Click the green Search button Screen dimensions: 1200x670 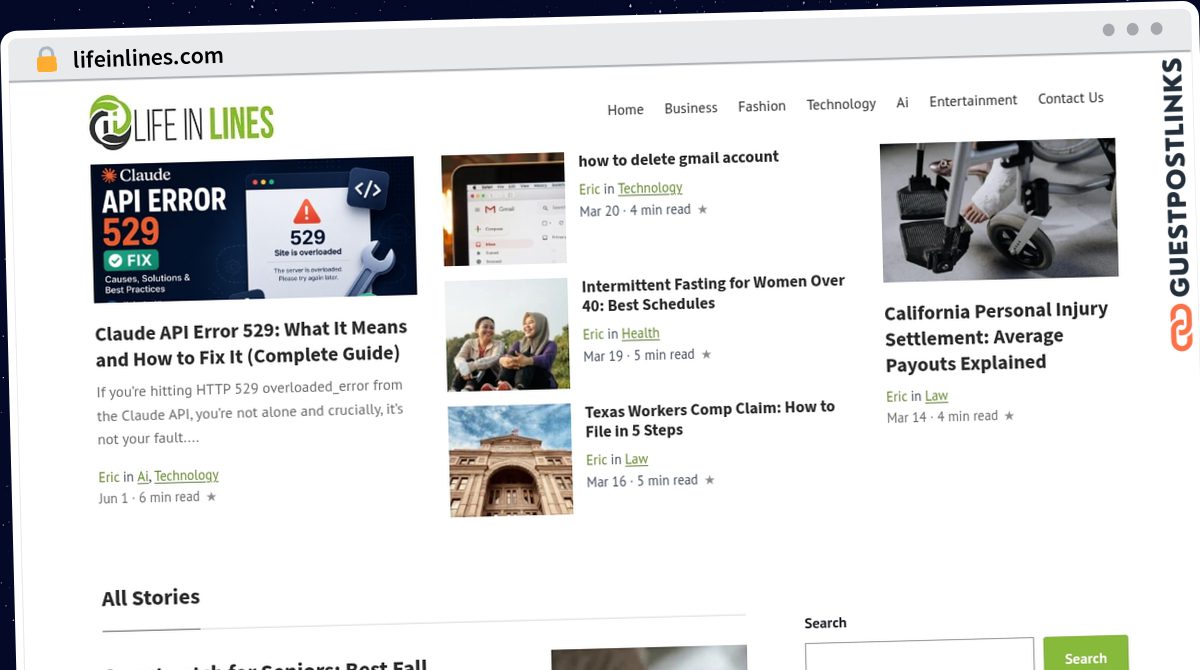pyautogui.click(x=1086, y=653)
